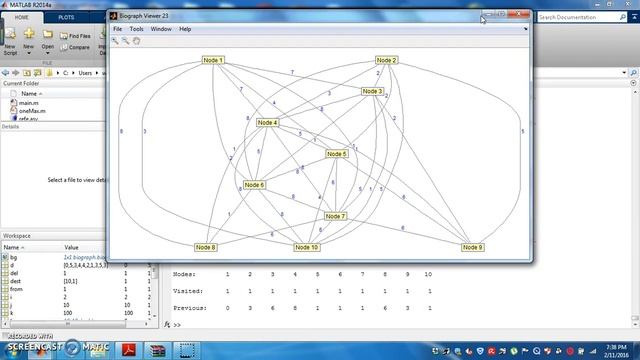Switch to the PLOTS tab in MATLAB

tap(66, 18)
